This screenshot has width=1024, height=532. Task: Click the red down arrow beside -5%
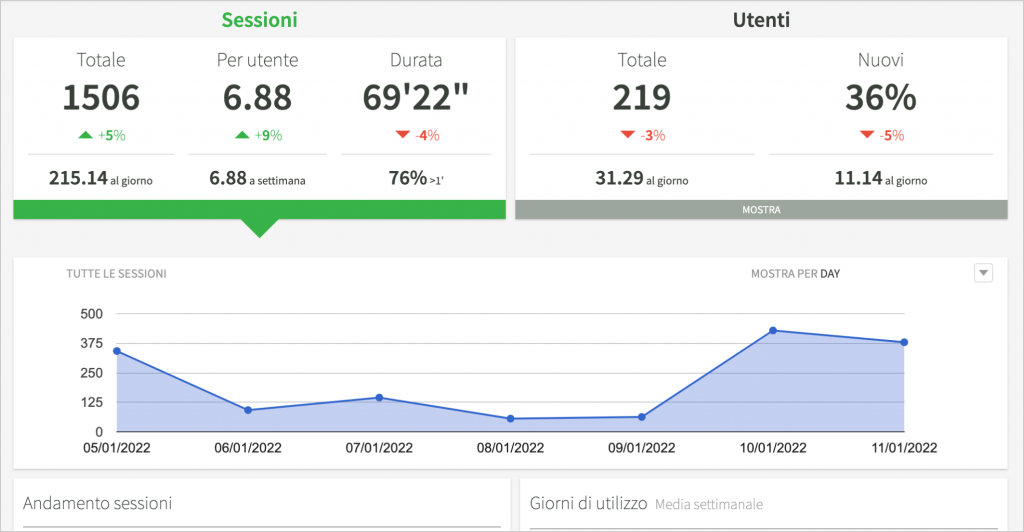point(867,135)
